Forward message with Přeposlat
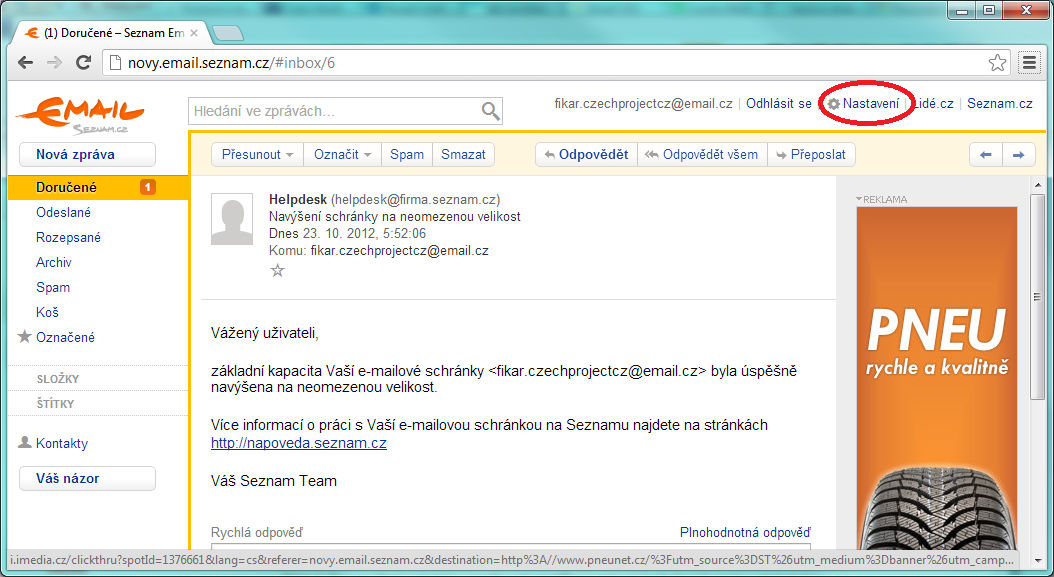 coord(811,155)
